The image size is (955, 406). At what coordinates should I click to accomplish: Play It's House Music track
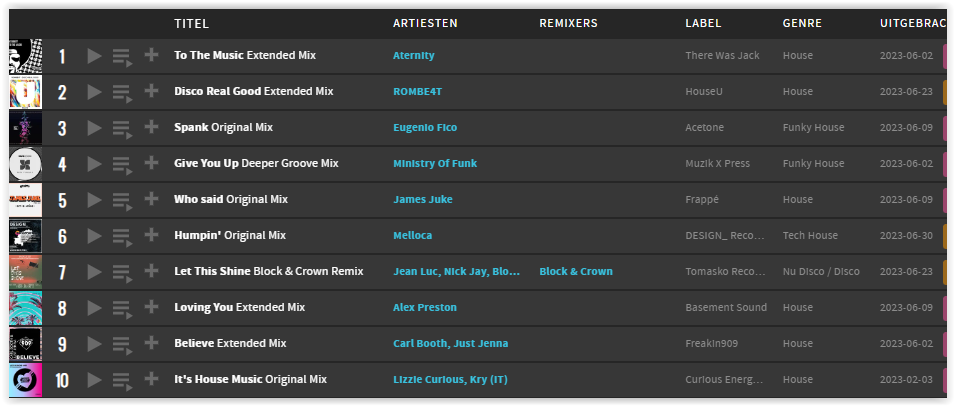[x=94, y=380]
